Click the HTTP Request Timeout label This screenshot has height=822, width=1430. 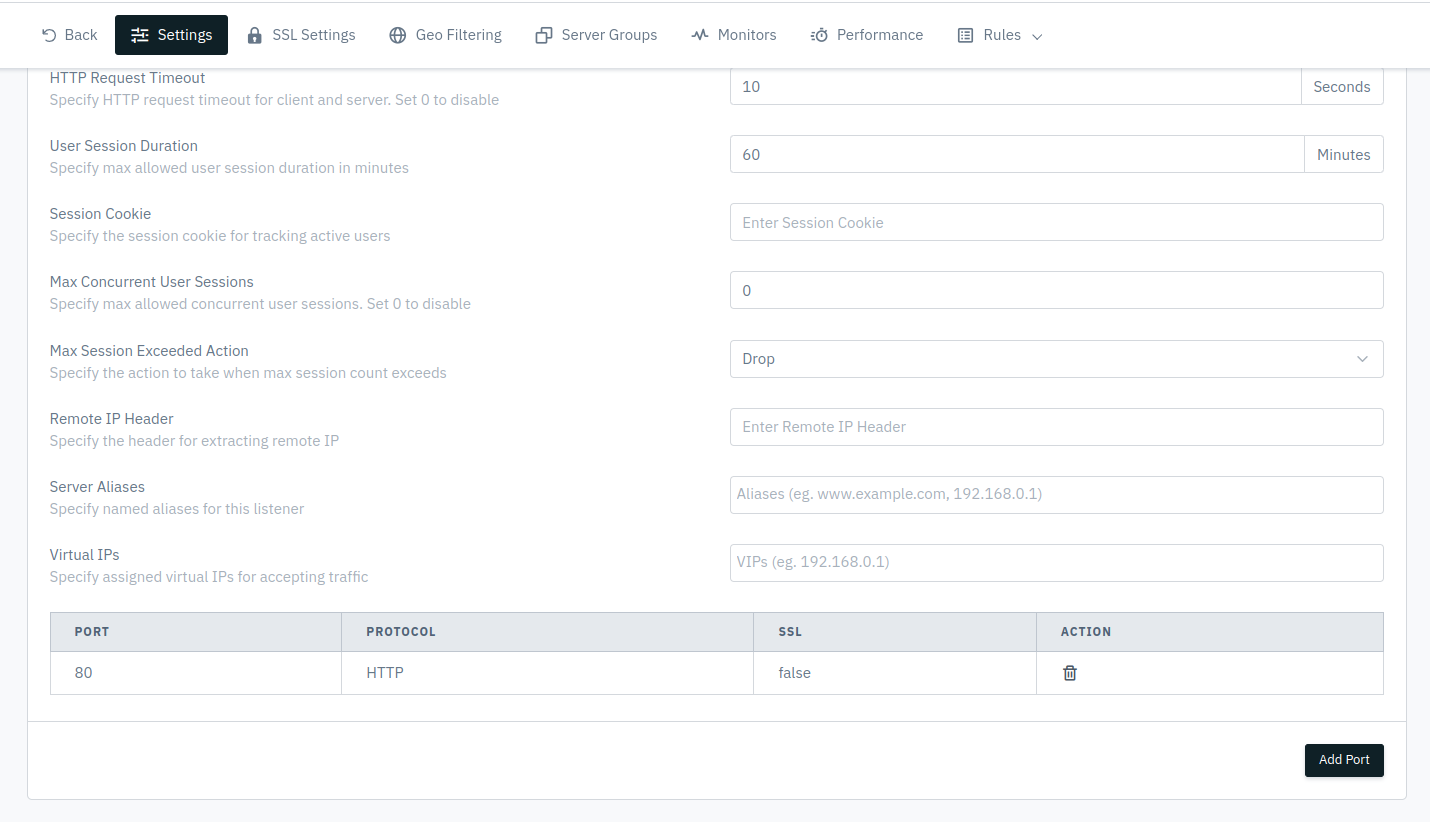click(128, 78)
